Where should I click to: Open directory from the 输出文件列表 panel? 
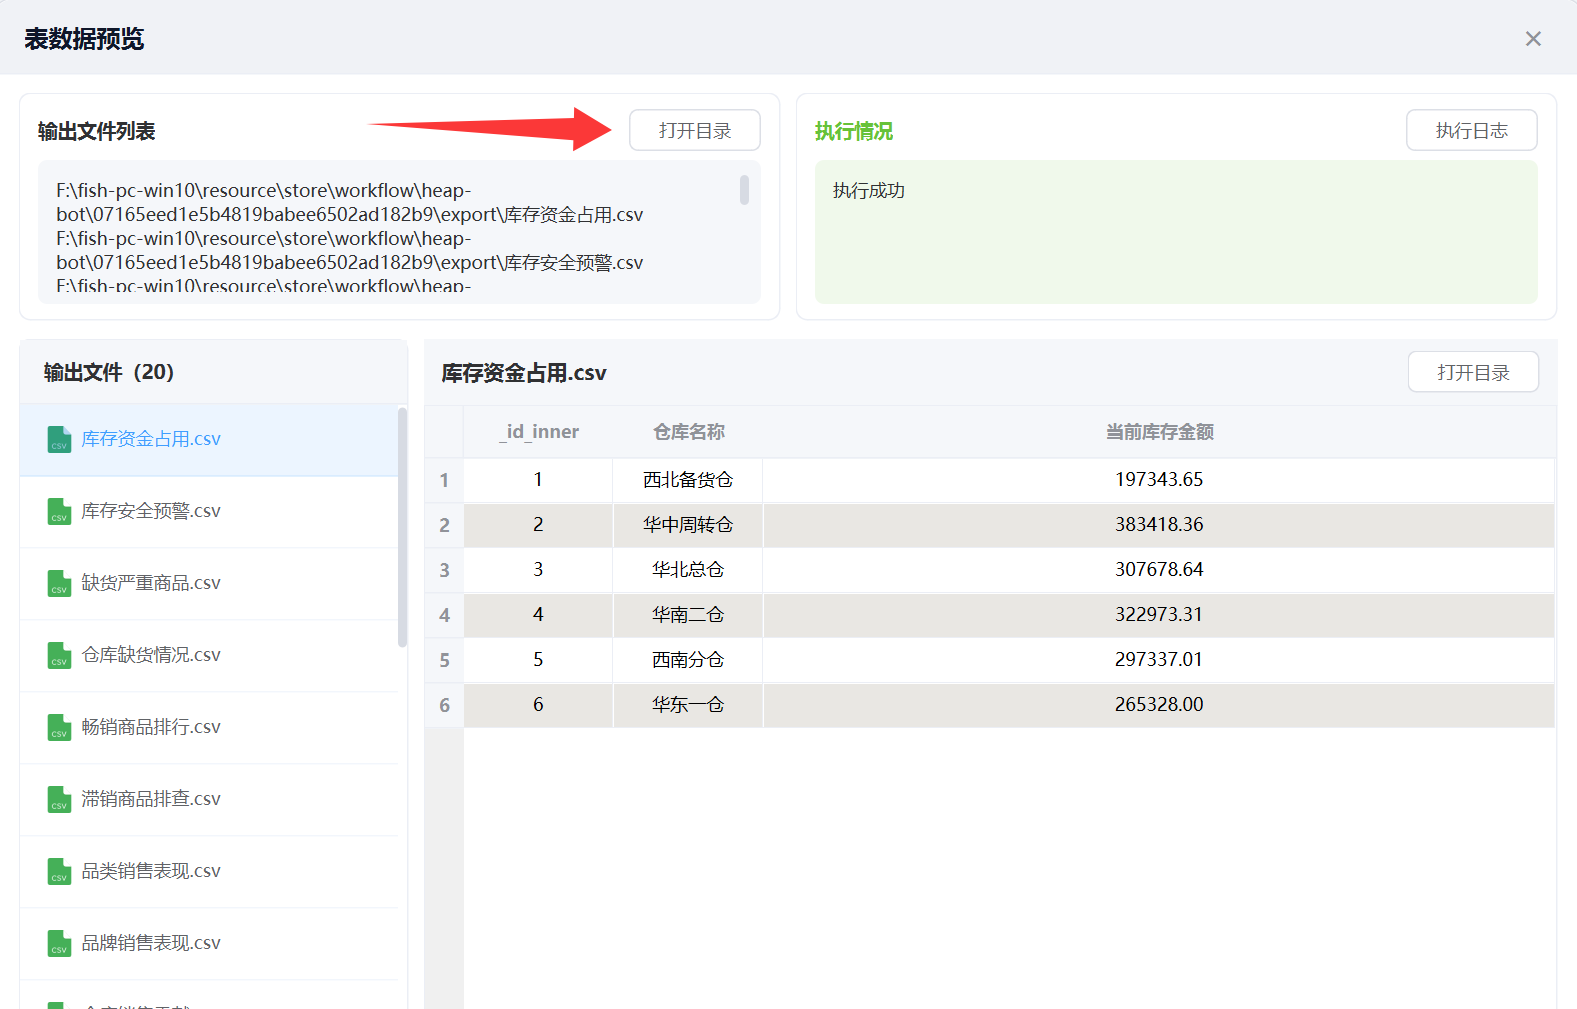[694, 131]
